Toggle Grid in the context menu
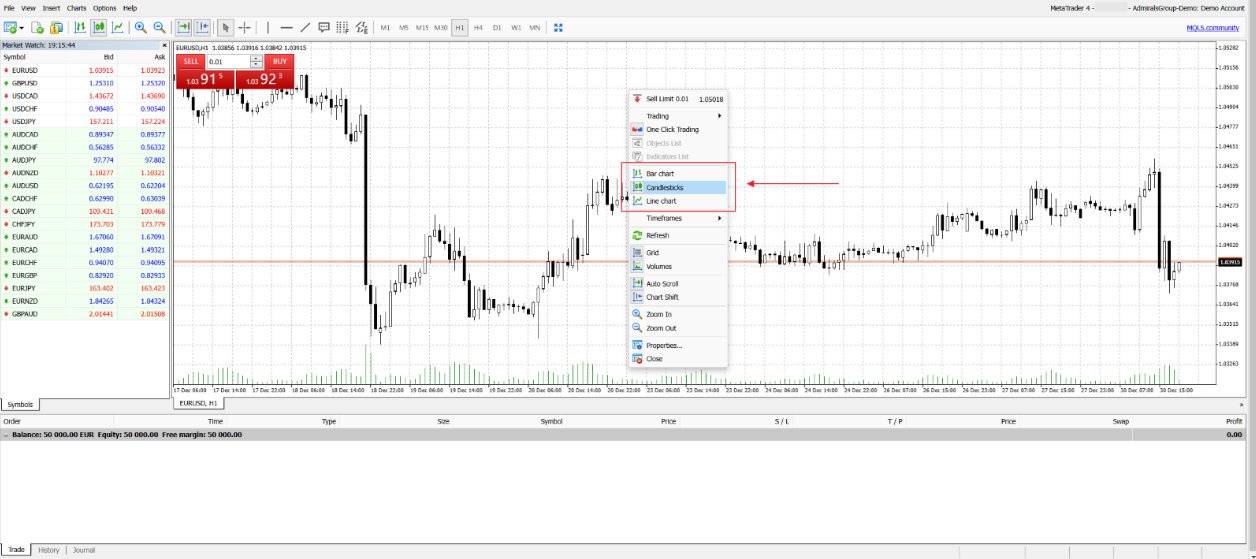 678,253
